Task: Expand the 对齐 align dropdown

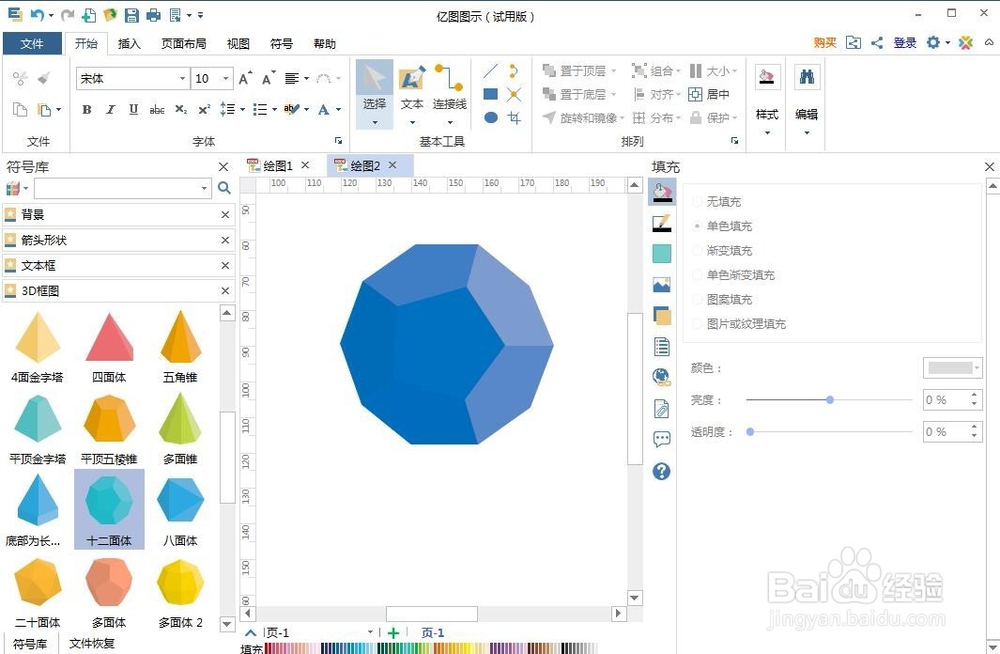Action: 678,94
